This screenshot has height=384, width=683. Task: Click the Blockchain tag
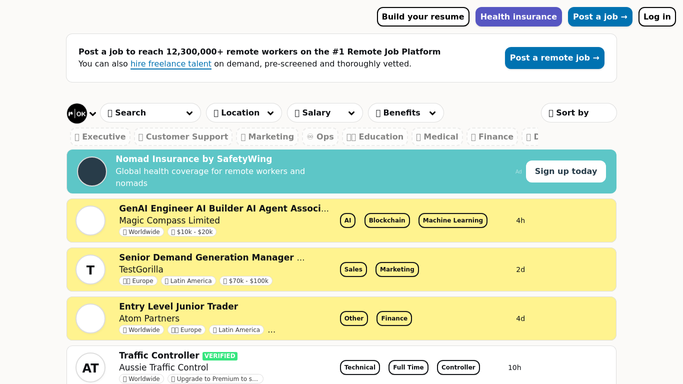click(387, 220)
